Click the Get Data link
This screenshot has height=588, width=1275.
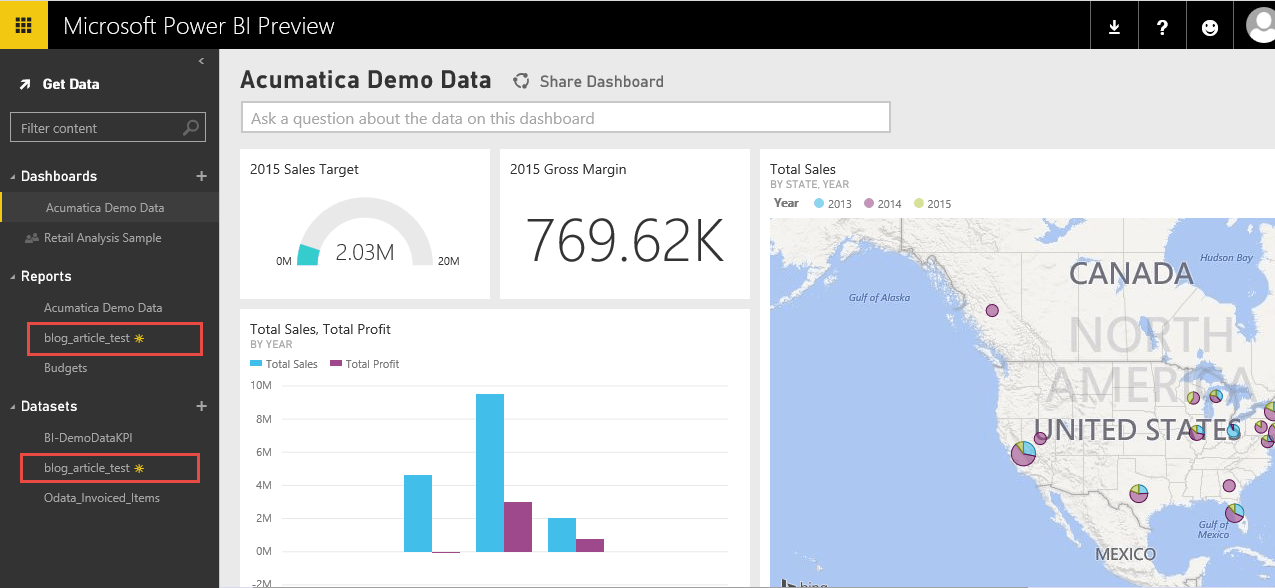tap(71, 85)
